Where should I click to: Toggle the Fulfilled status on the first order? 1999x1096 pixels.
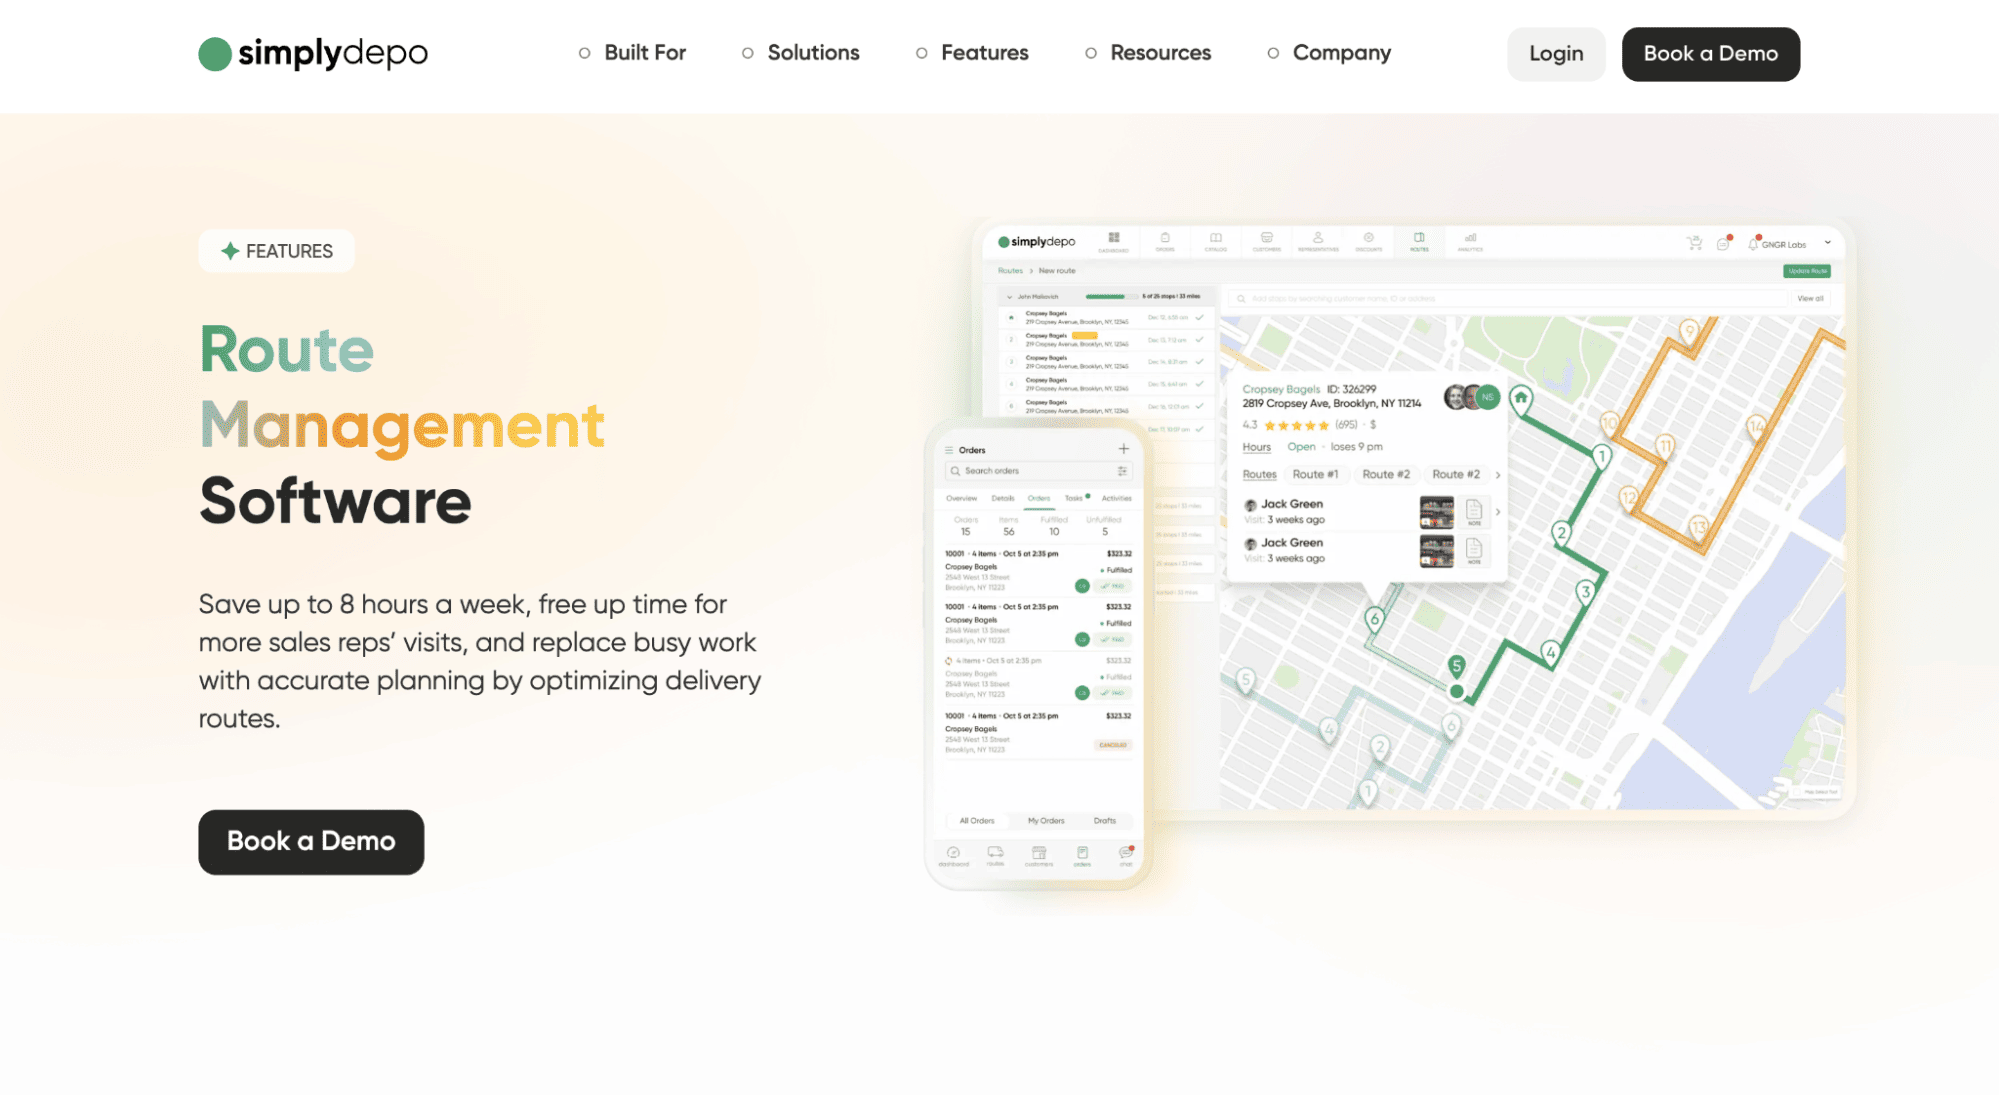tap(1113, 570)
